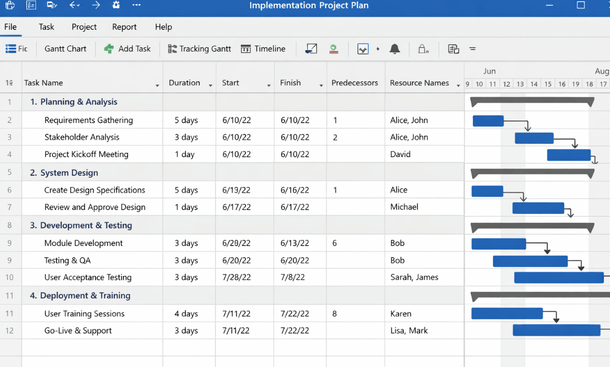Screen dimensions: 610x367
Task: Click the 7/8/22 finish date cell
Action: (x=300, y=277)
